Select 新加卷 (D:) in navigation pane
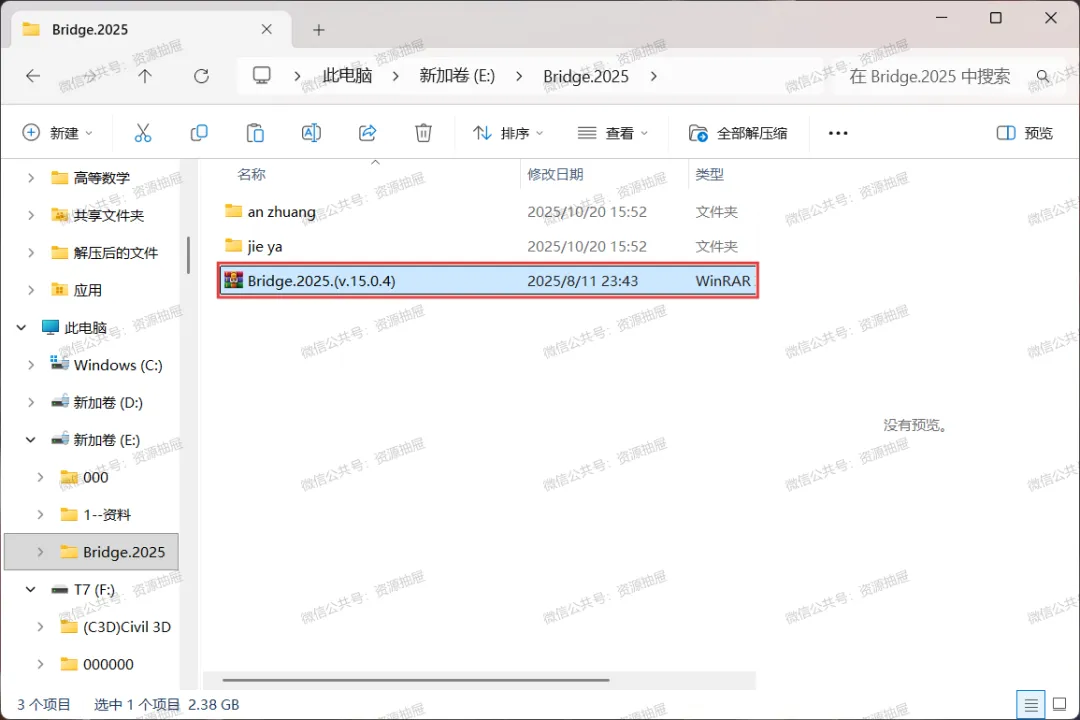 pos(108,402)
